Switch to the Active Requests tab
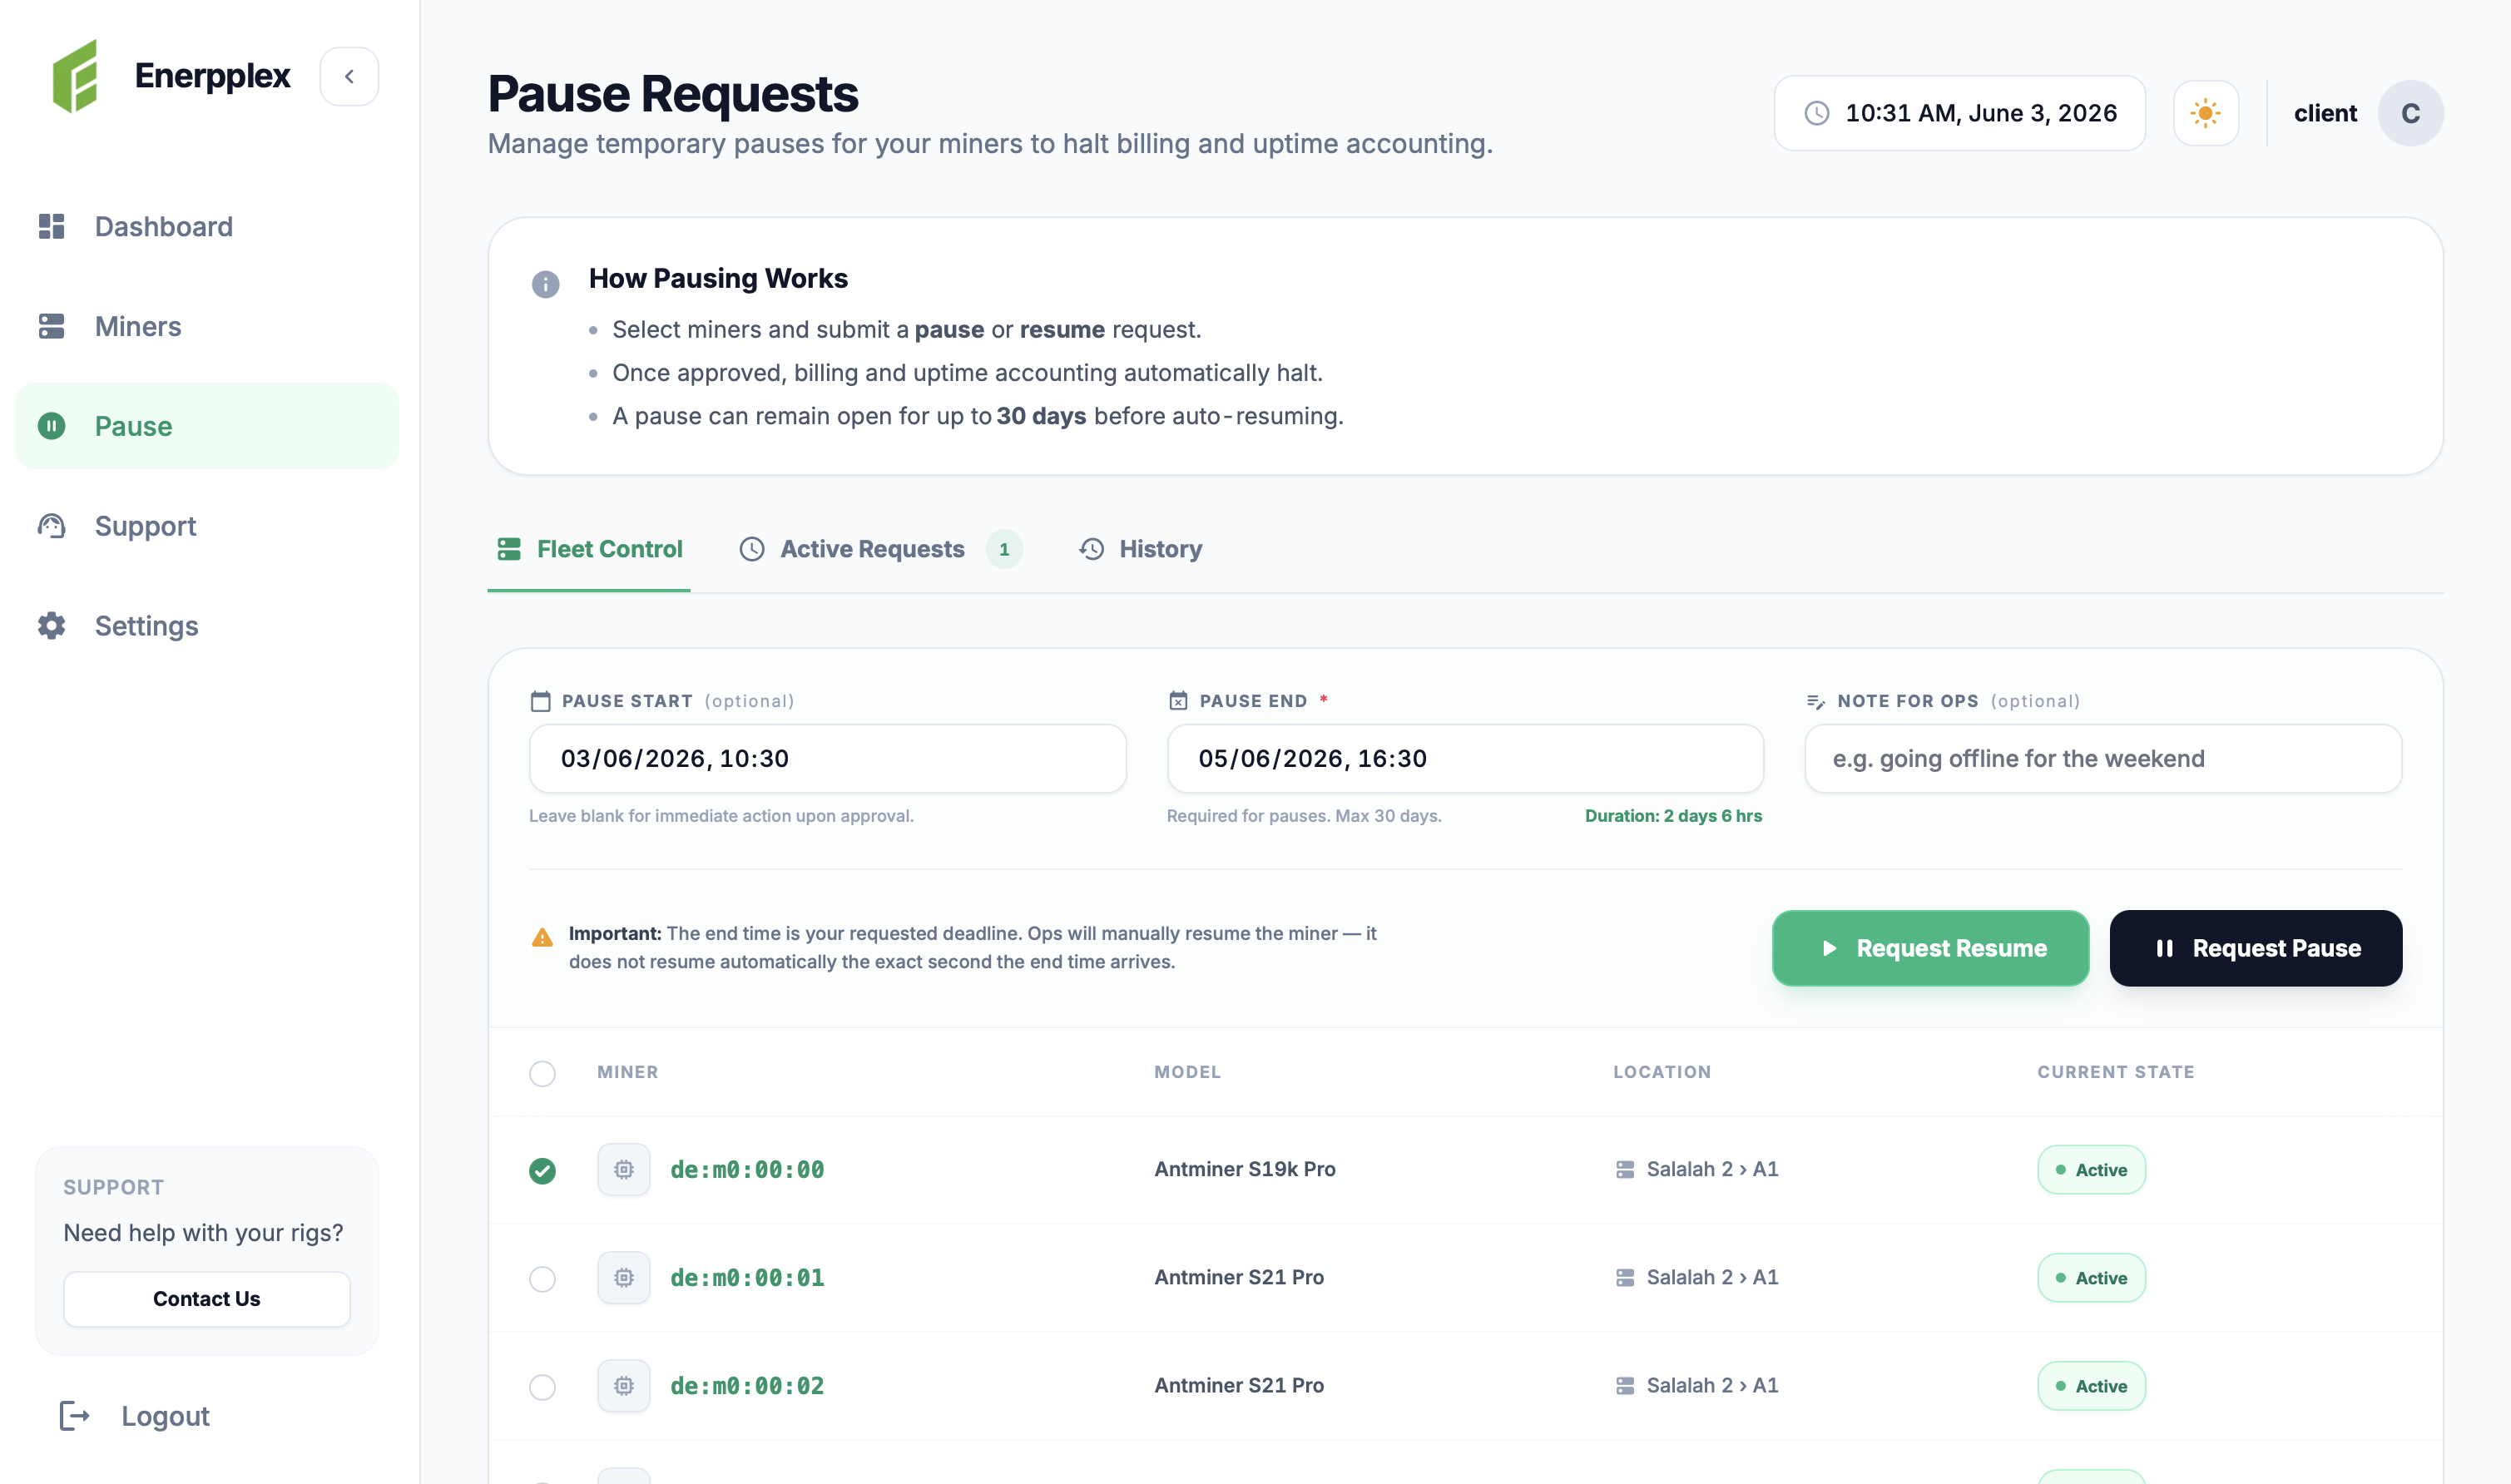The image size is (2511, 1484). (881, 549)
